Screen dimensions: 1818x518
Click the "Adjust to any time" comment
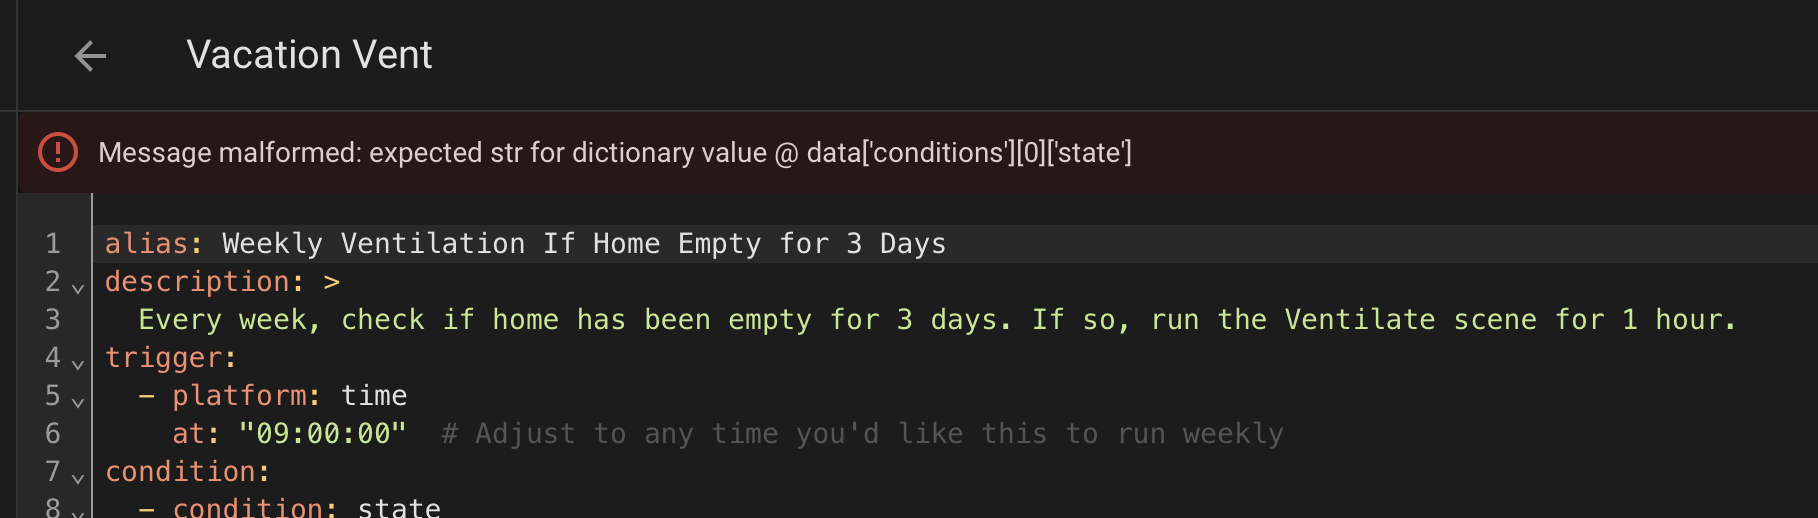pos(862,434)
